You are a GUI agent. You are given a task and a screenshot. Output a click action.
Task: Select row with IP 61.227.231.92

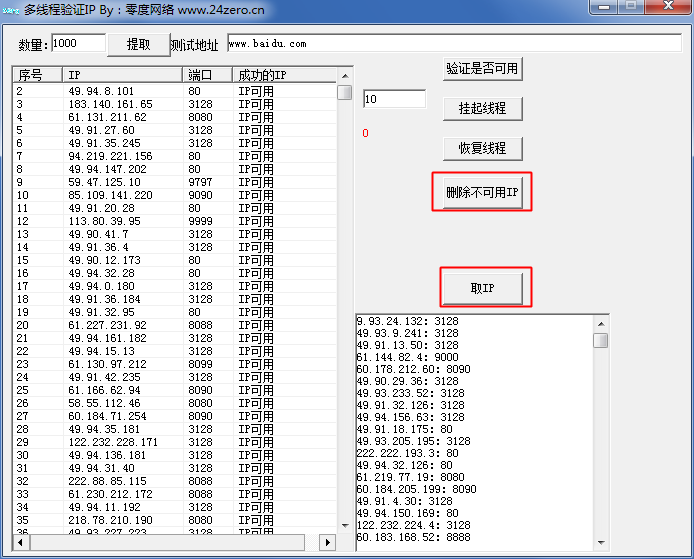coord(175,325)
